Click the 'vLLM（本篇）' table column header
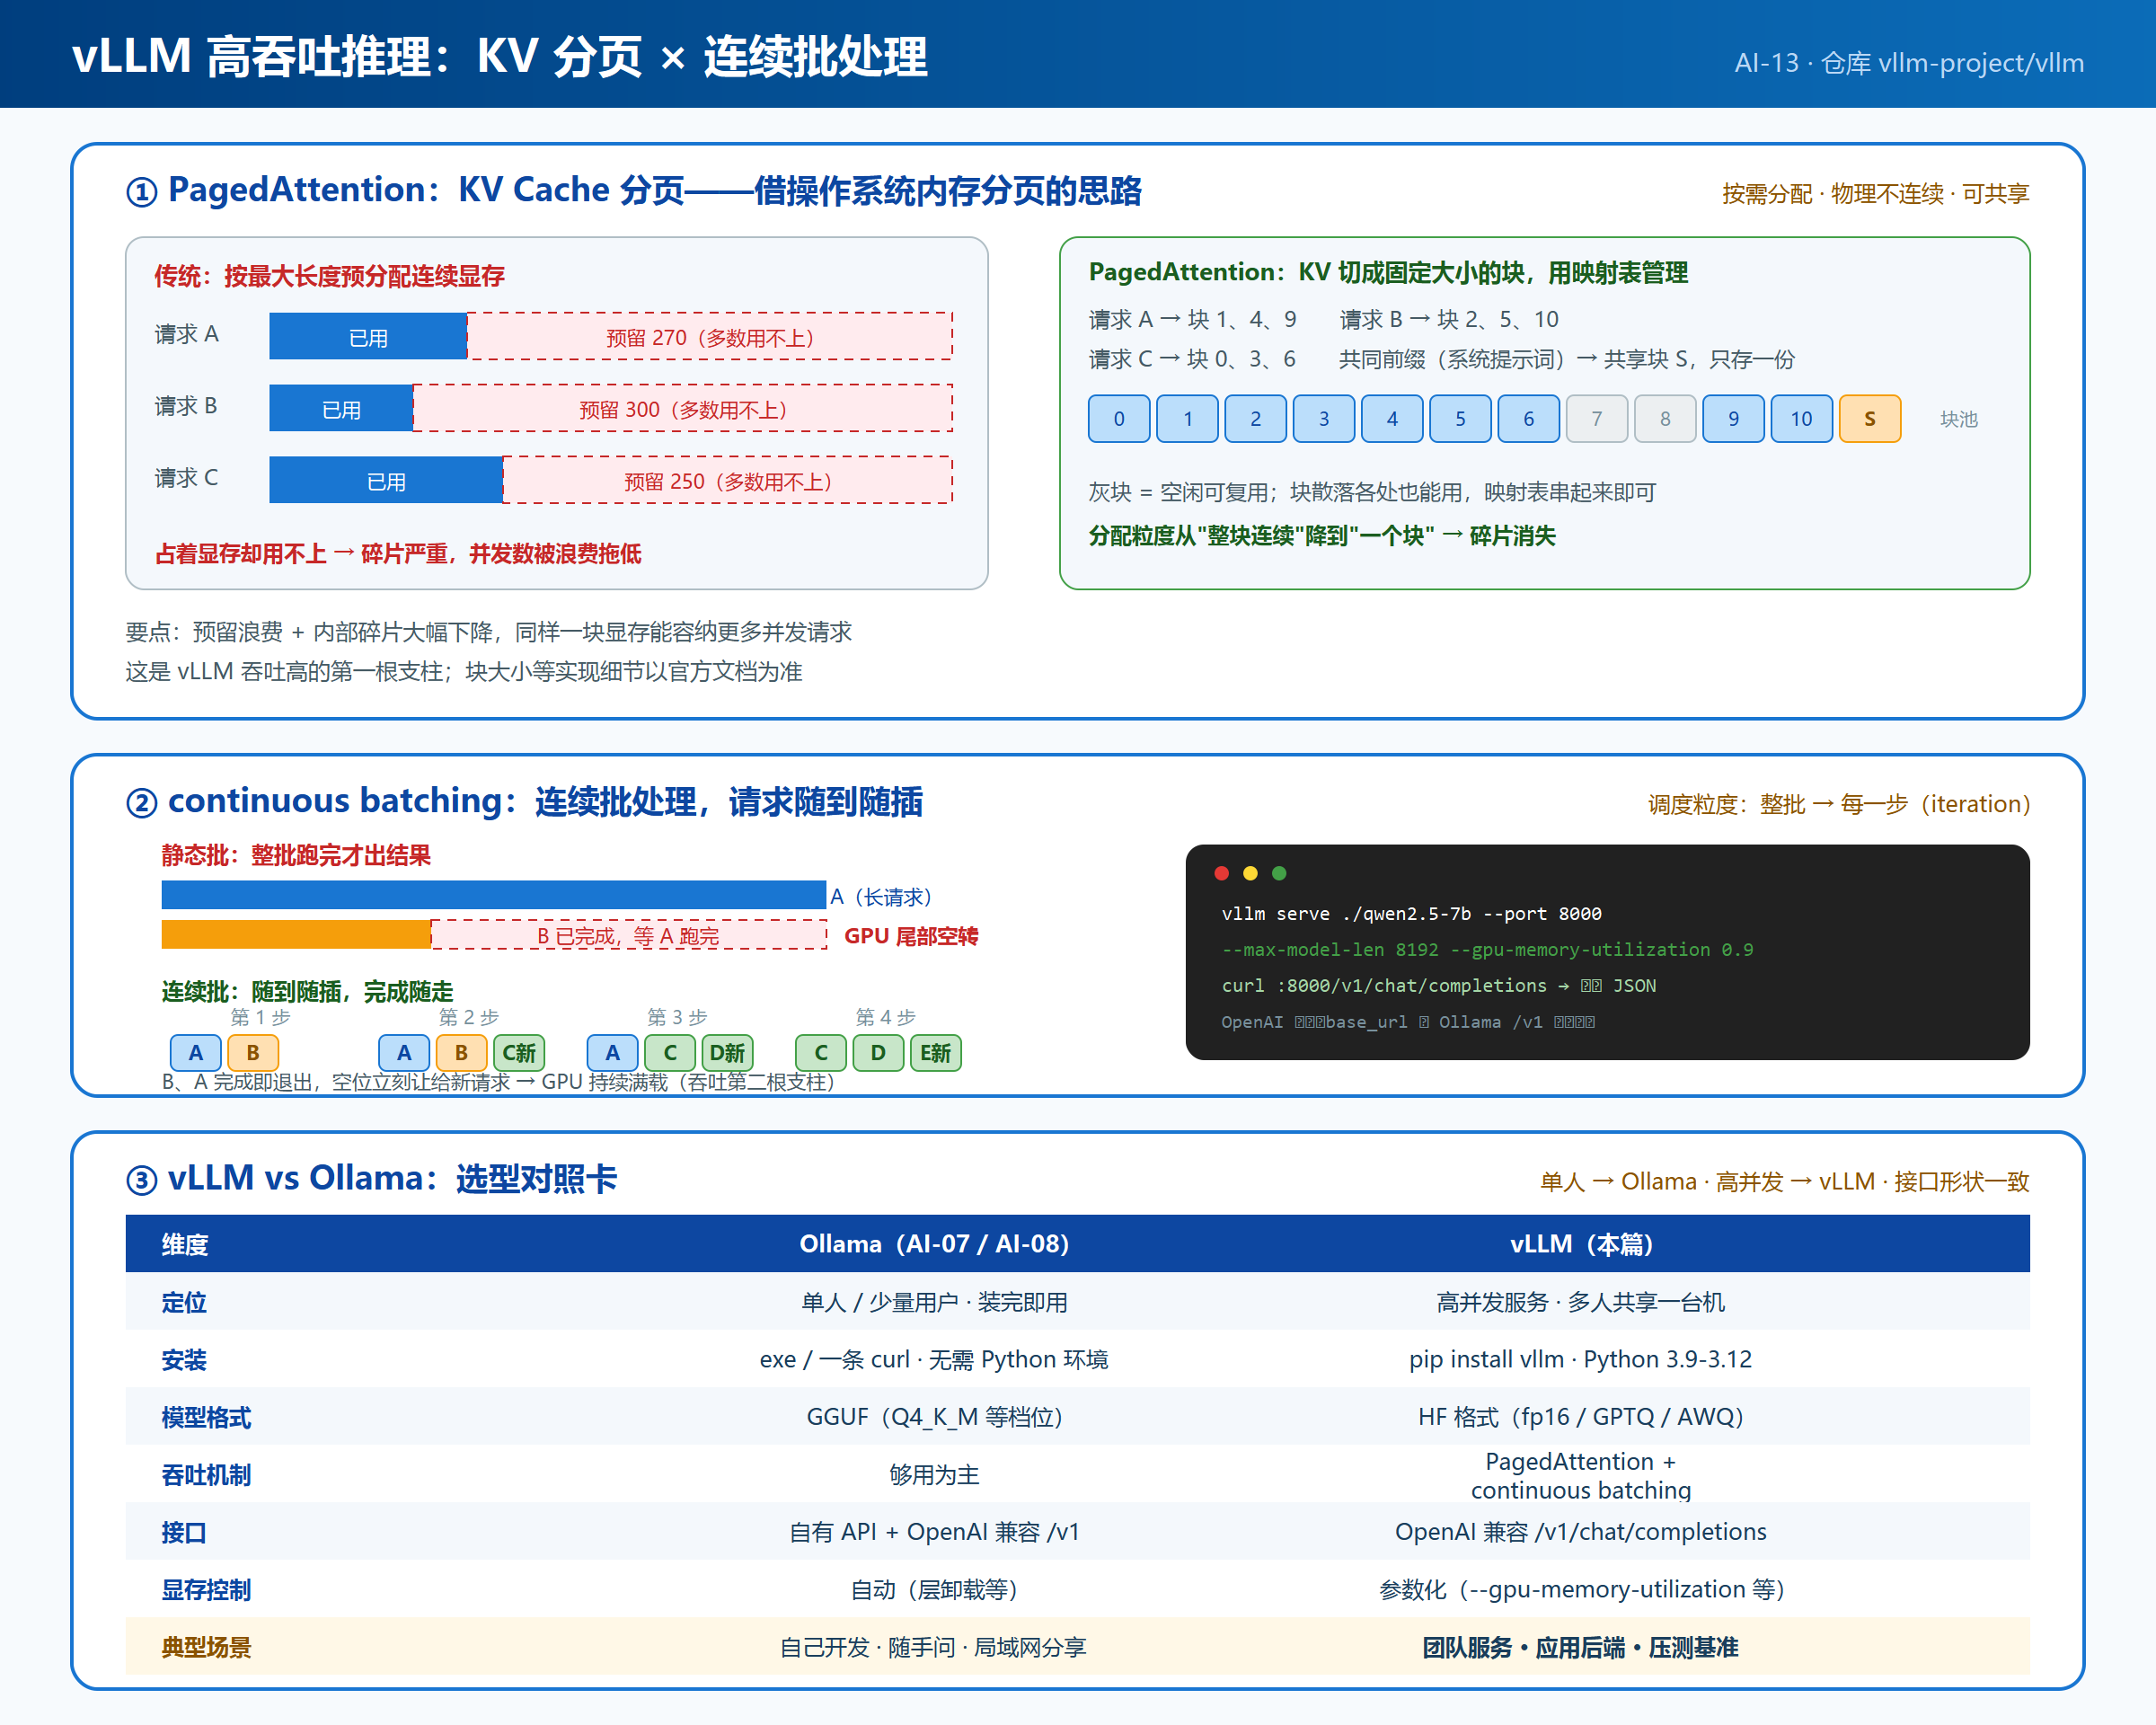2156x1725 pixels. 1581,1244
